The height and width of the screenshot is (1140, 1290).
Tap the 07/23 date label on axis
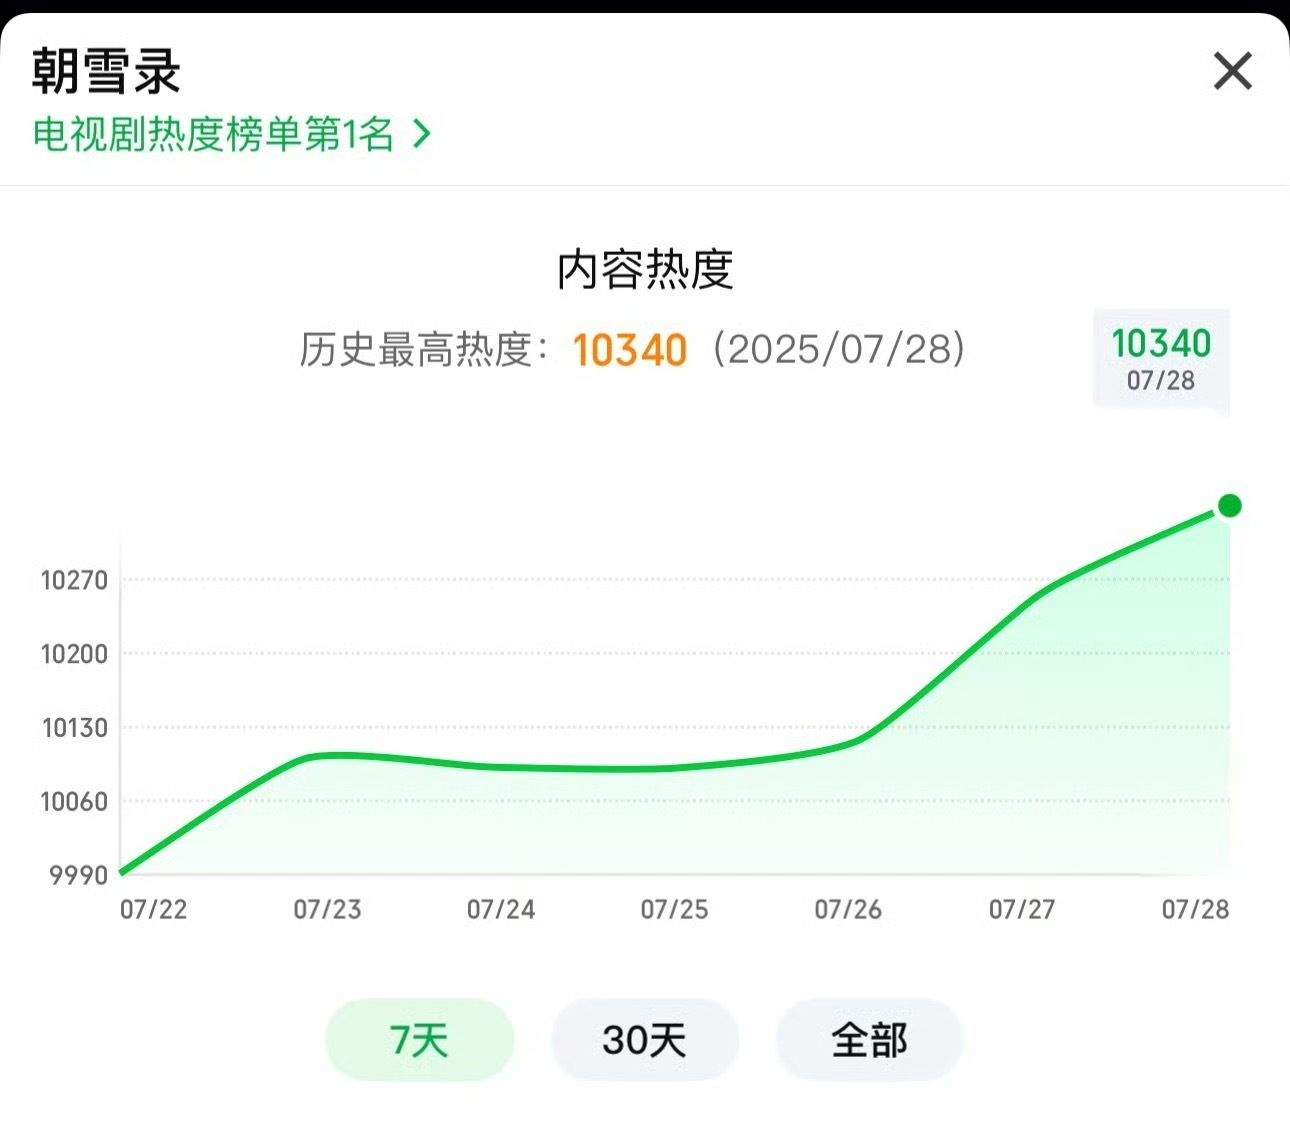(327, 909)
